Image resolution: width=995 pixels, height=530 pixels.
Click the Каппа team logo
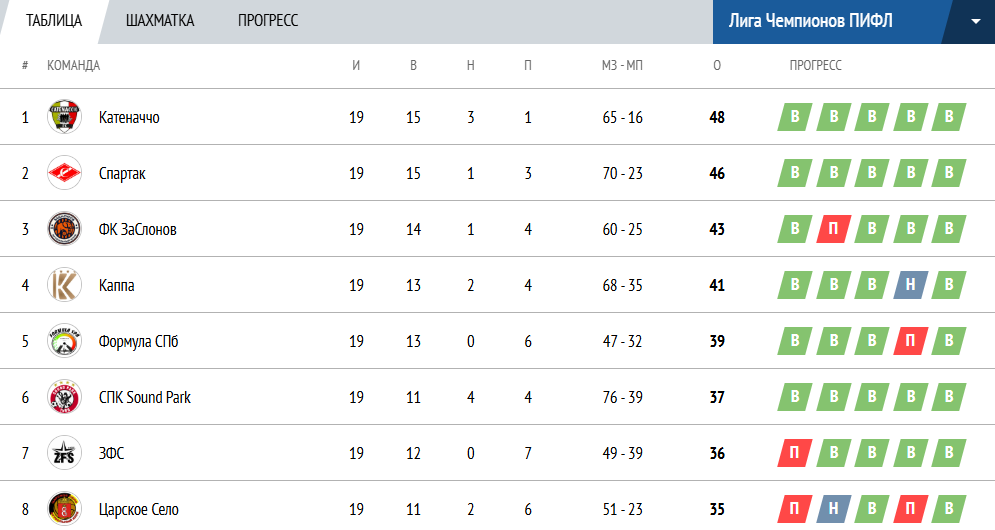coord(64,284)
